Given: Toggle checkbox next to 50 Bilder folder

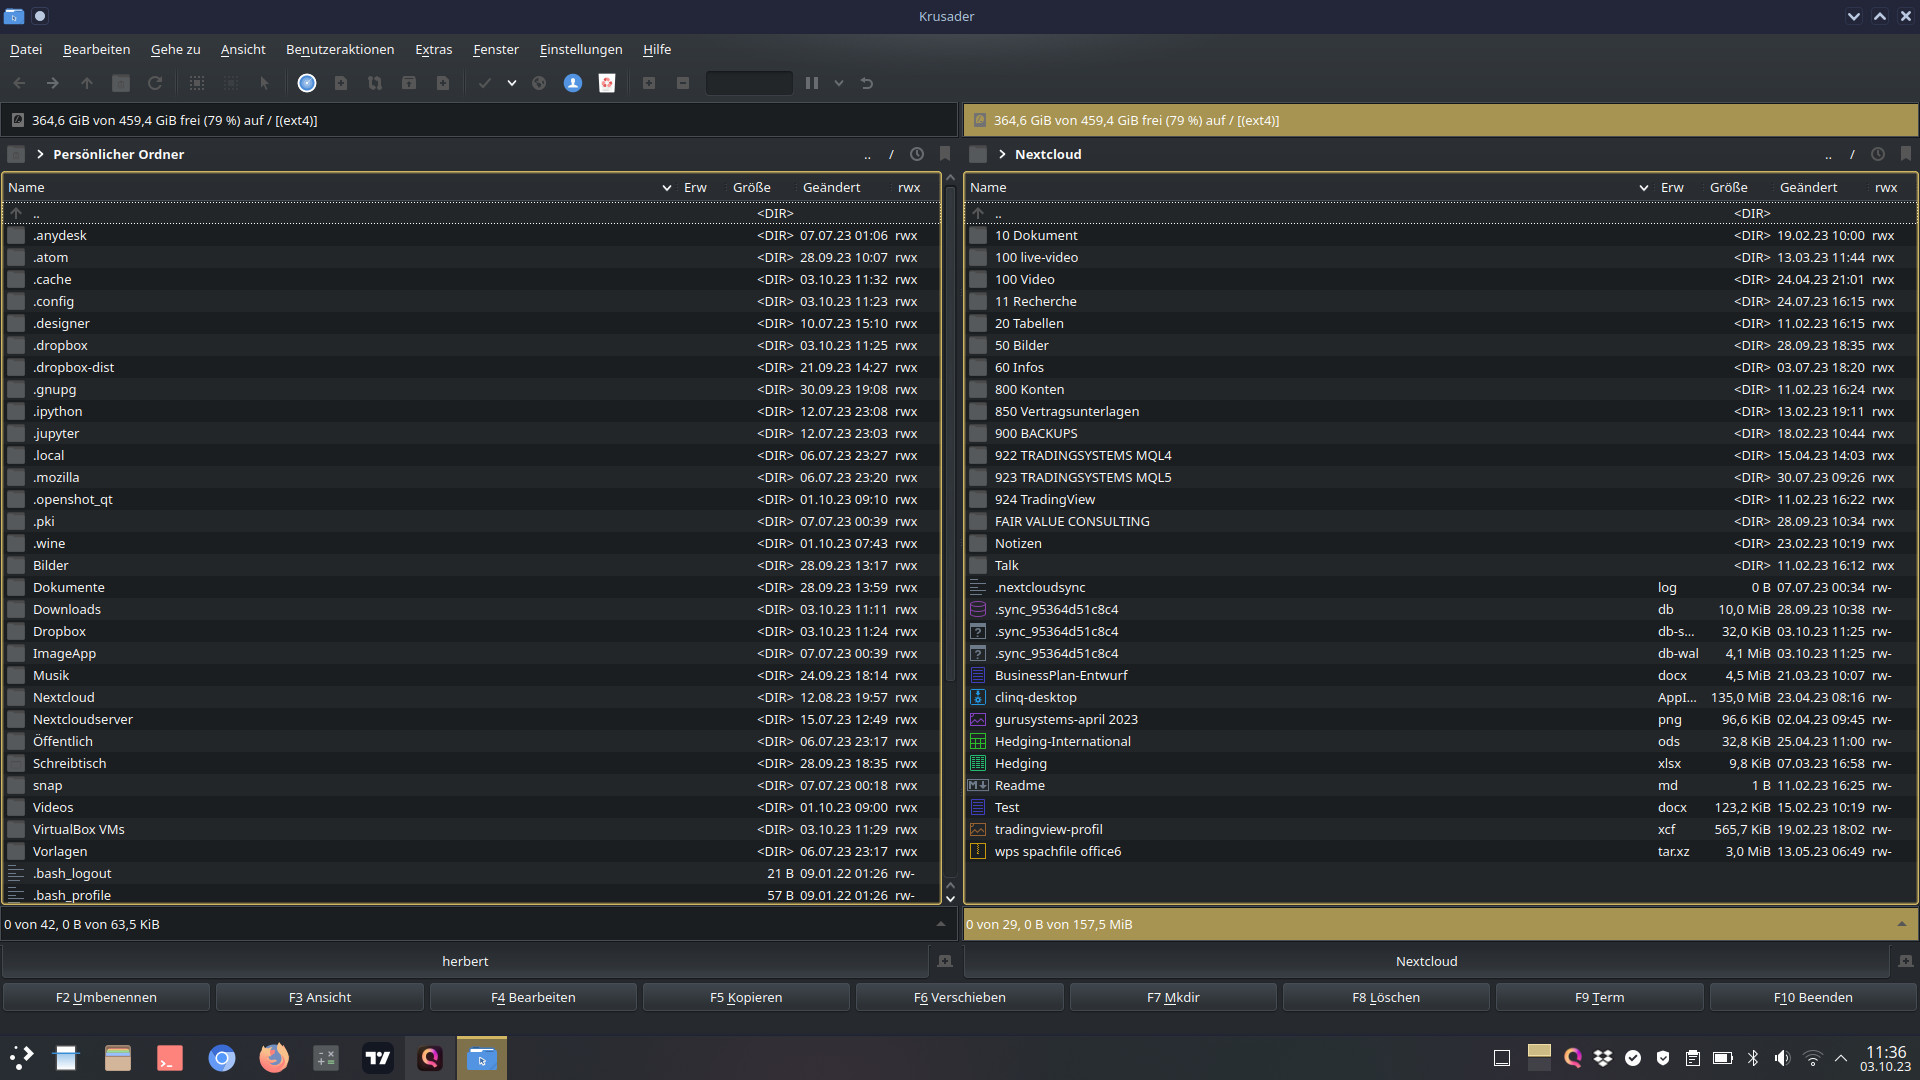Looking at the screenshot, I should (x=978, y=346).
